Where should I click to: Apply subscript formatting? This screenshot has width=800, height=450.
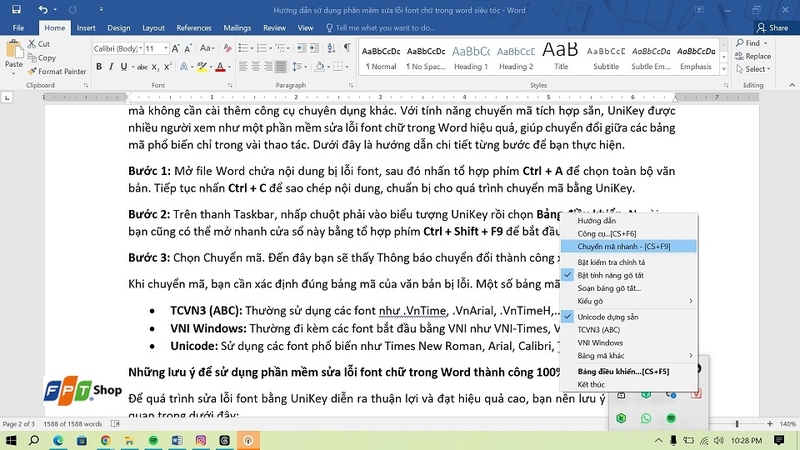point(155,67)
